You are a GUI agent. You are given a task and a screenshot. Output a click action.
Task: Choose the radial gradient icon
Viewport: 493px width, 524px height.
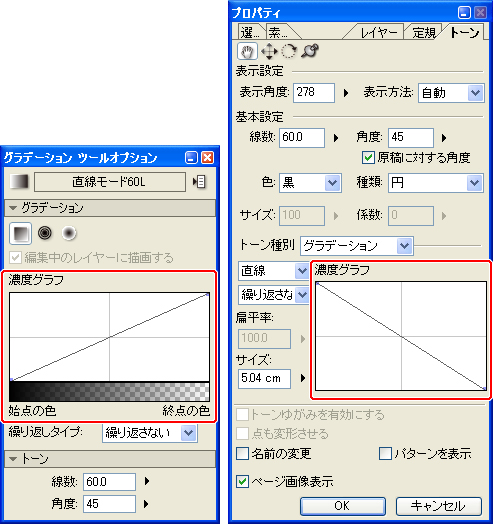(x=69, y=233)
